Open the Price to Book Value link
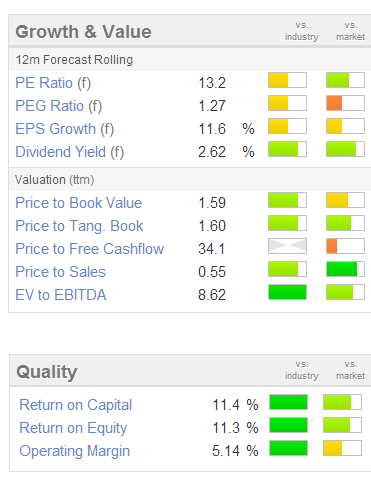 tap(79, 203)
